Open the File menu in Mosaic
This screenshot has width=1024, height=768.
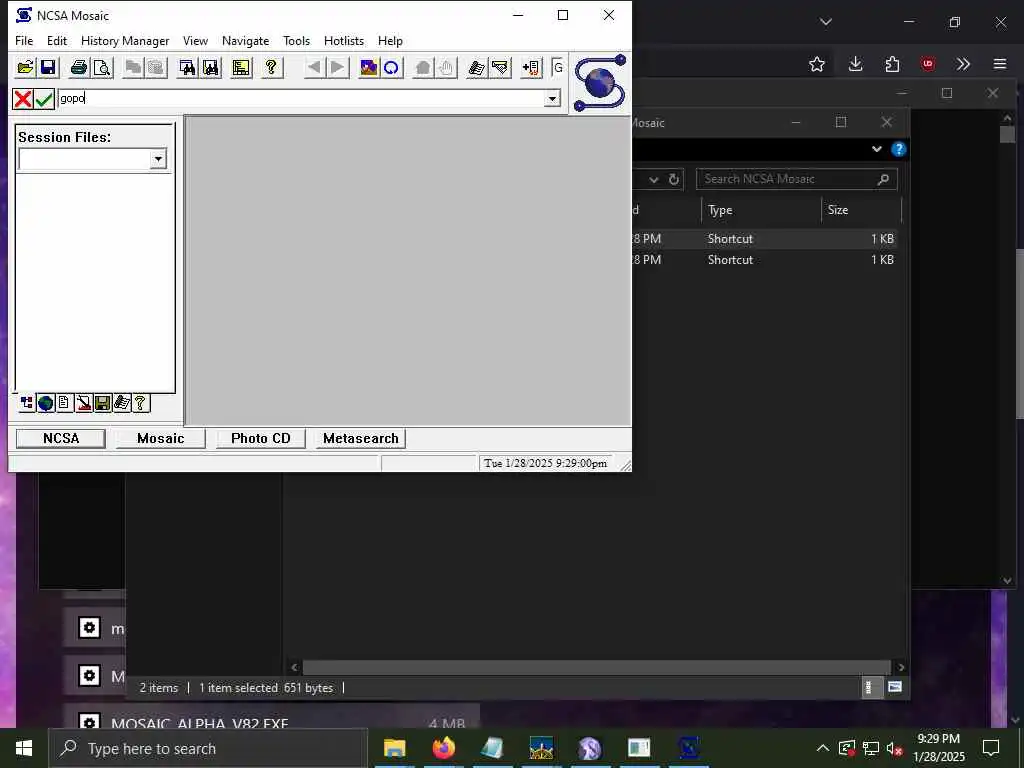coord(24,40)
